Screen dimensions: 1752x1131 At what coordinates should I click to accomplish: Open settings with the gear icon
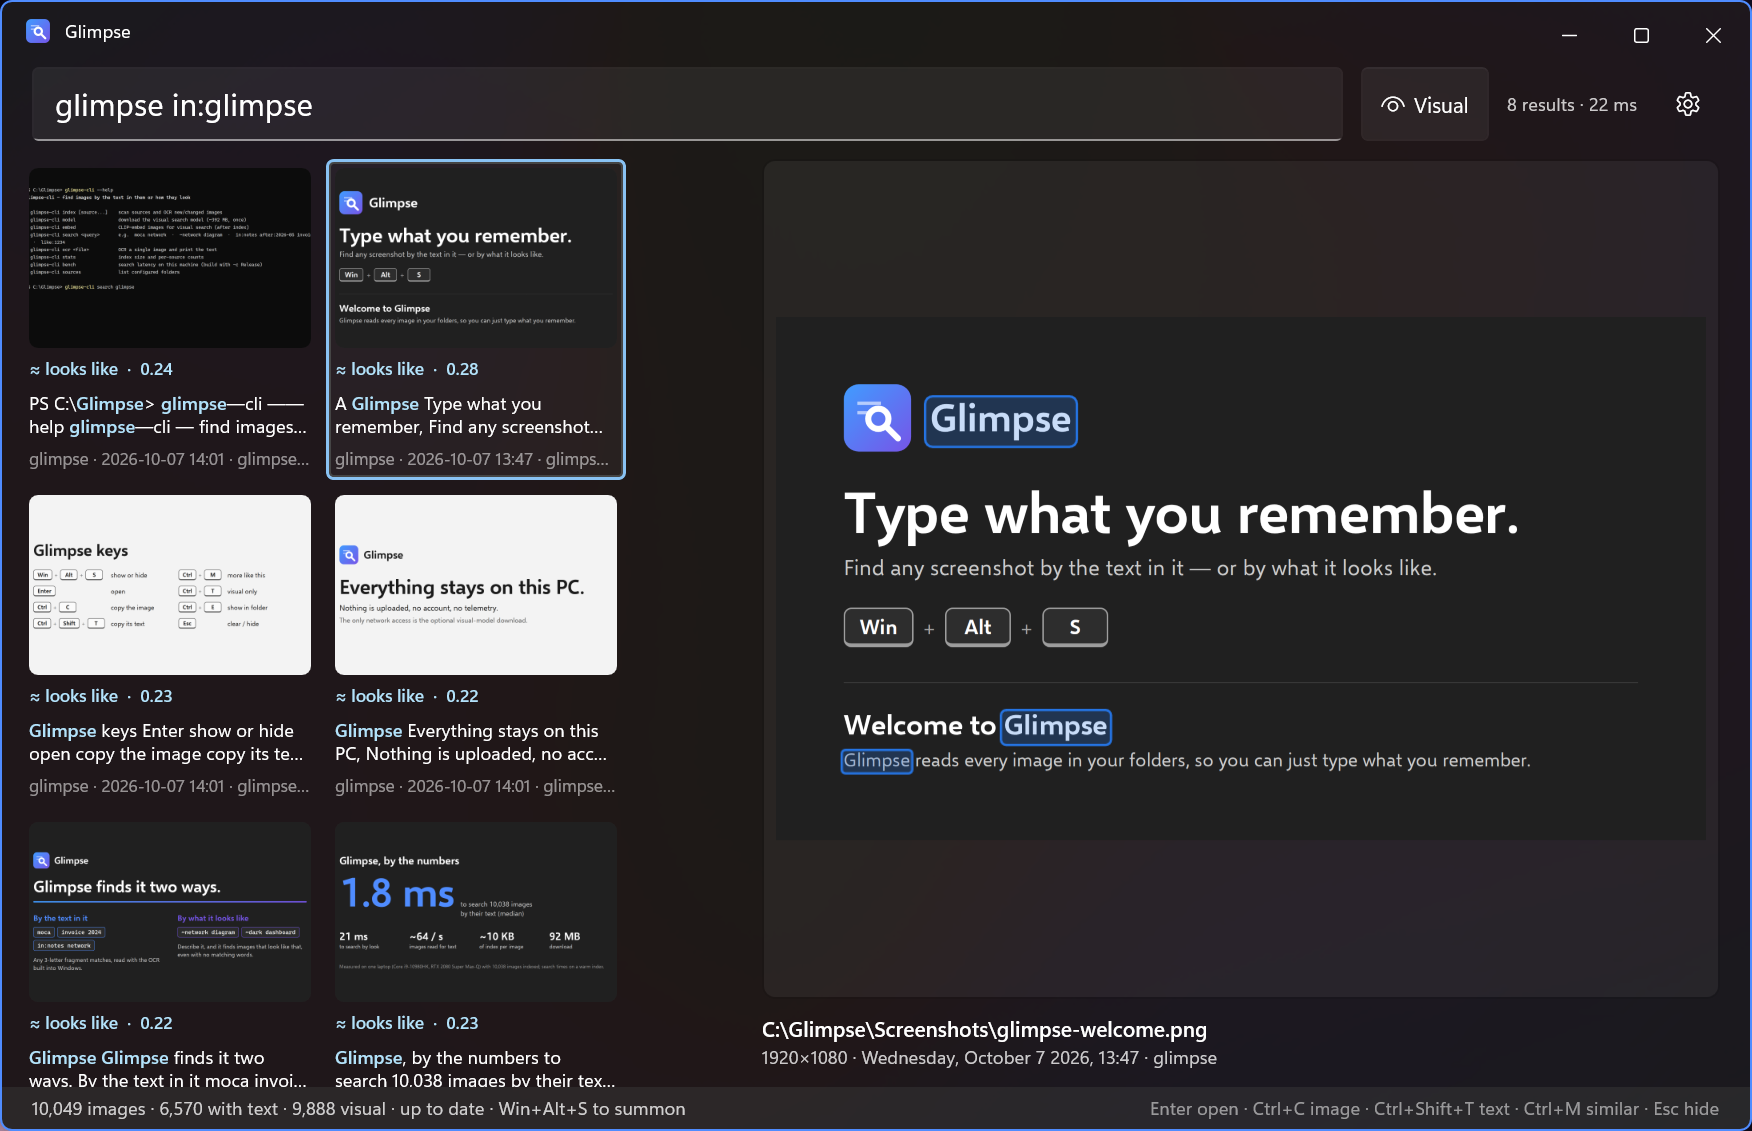click(1688, 104)
